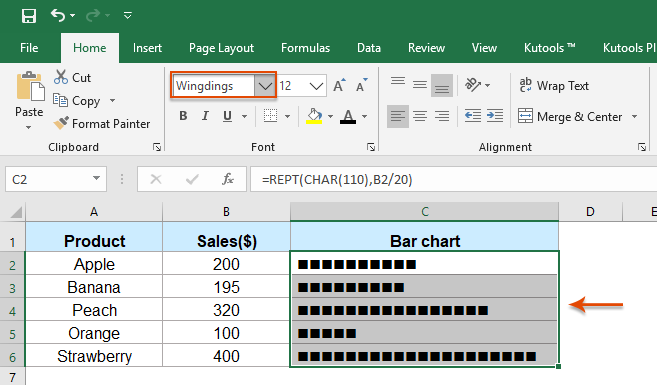657x385 pixels.
Task: Switch to the Page Layout tab
Action: (x=221, y=48)
